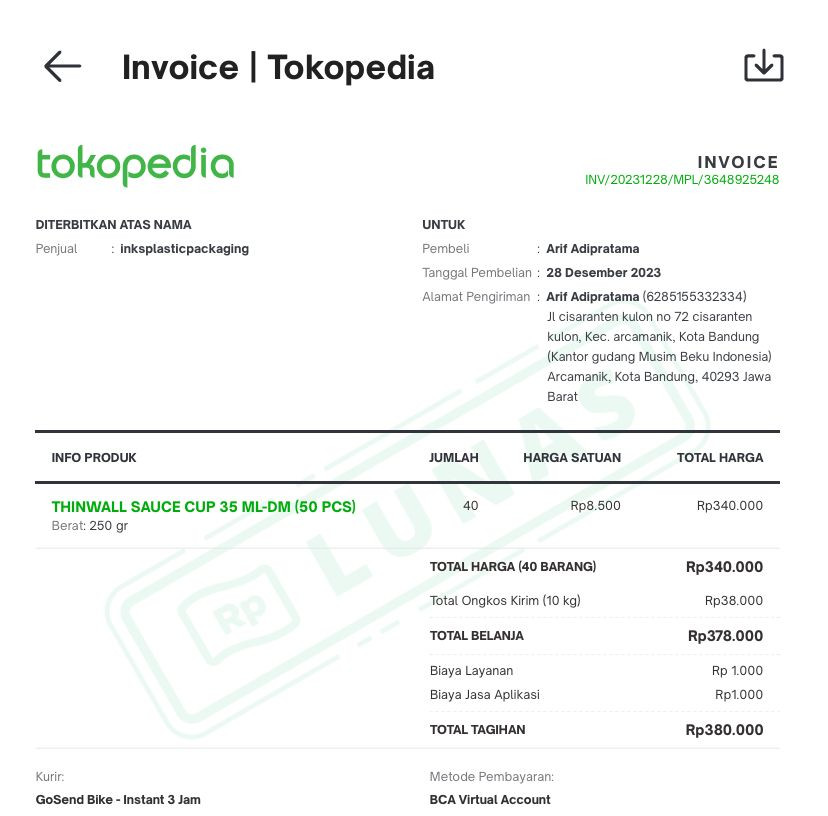Viewport: 828px width, 816px height.
Task: Click payment method BCA Virtual Account
Action: click(490, 800)
